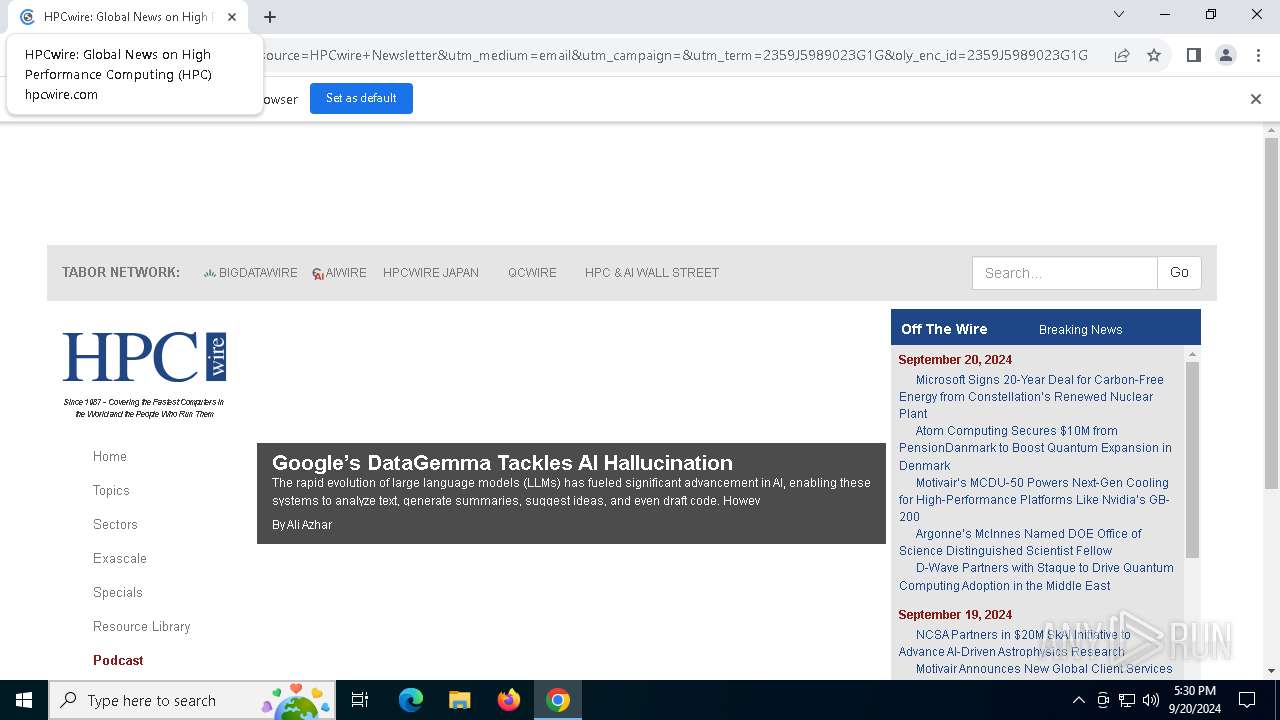The width and height of the screenshot is (1280, 720).
Task: Open HPC & AI WALL STREET link
Action: (x=652, y=273)
